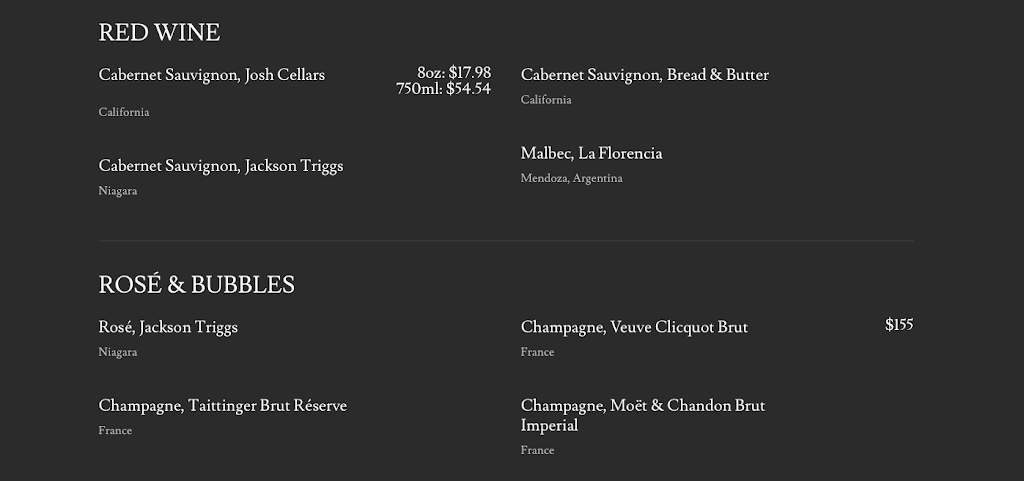Select Cabernet Sauvignon, Josh Cellars item
The image size is (1024, 481).
[x=211, y=75]
